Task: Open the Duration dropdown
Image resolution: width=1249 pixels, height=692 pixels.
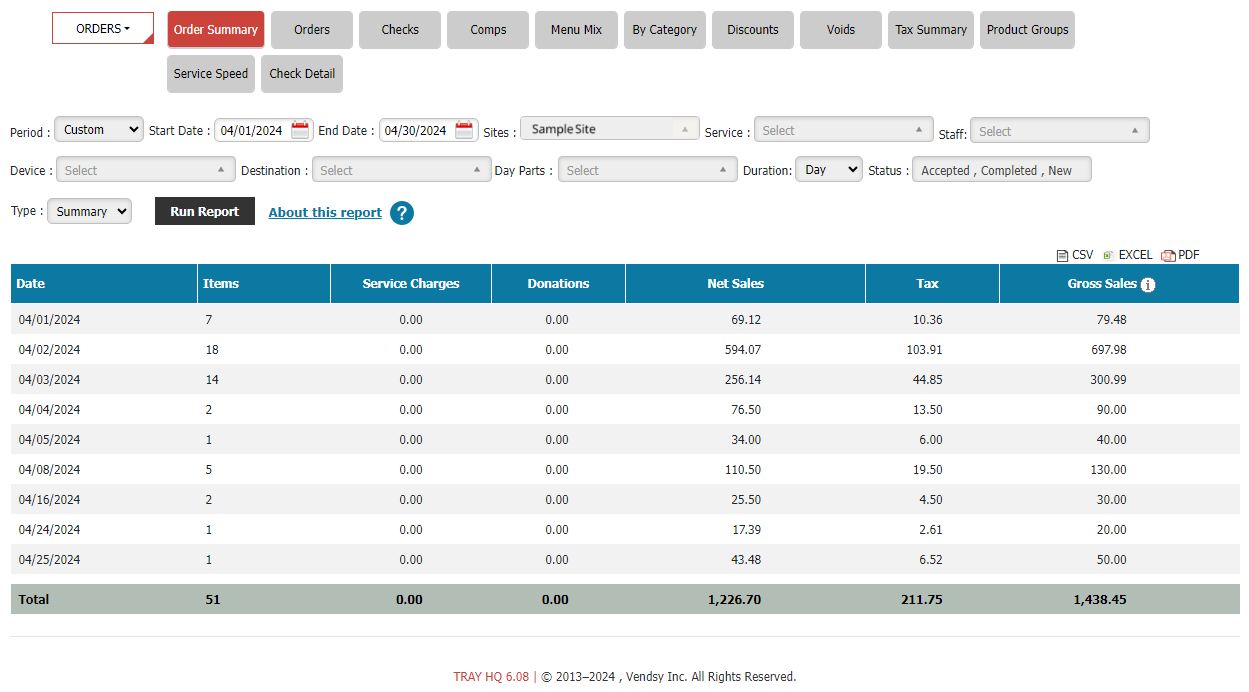Action: 829,169
